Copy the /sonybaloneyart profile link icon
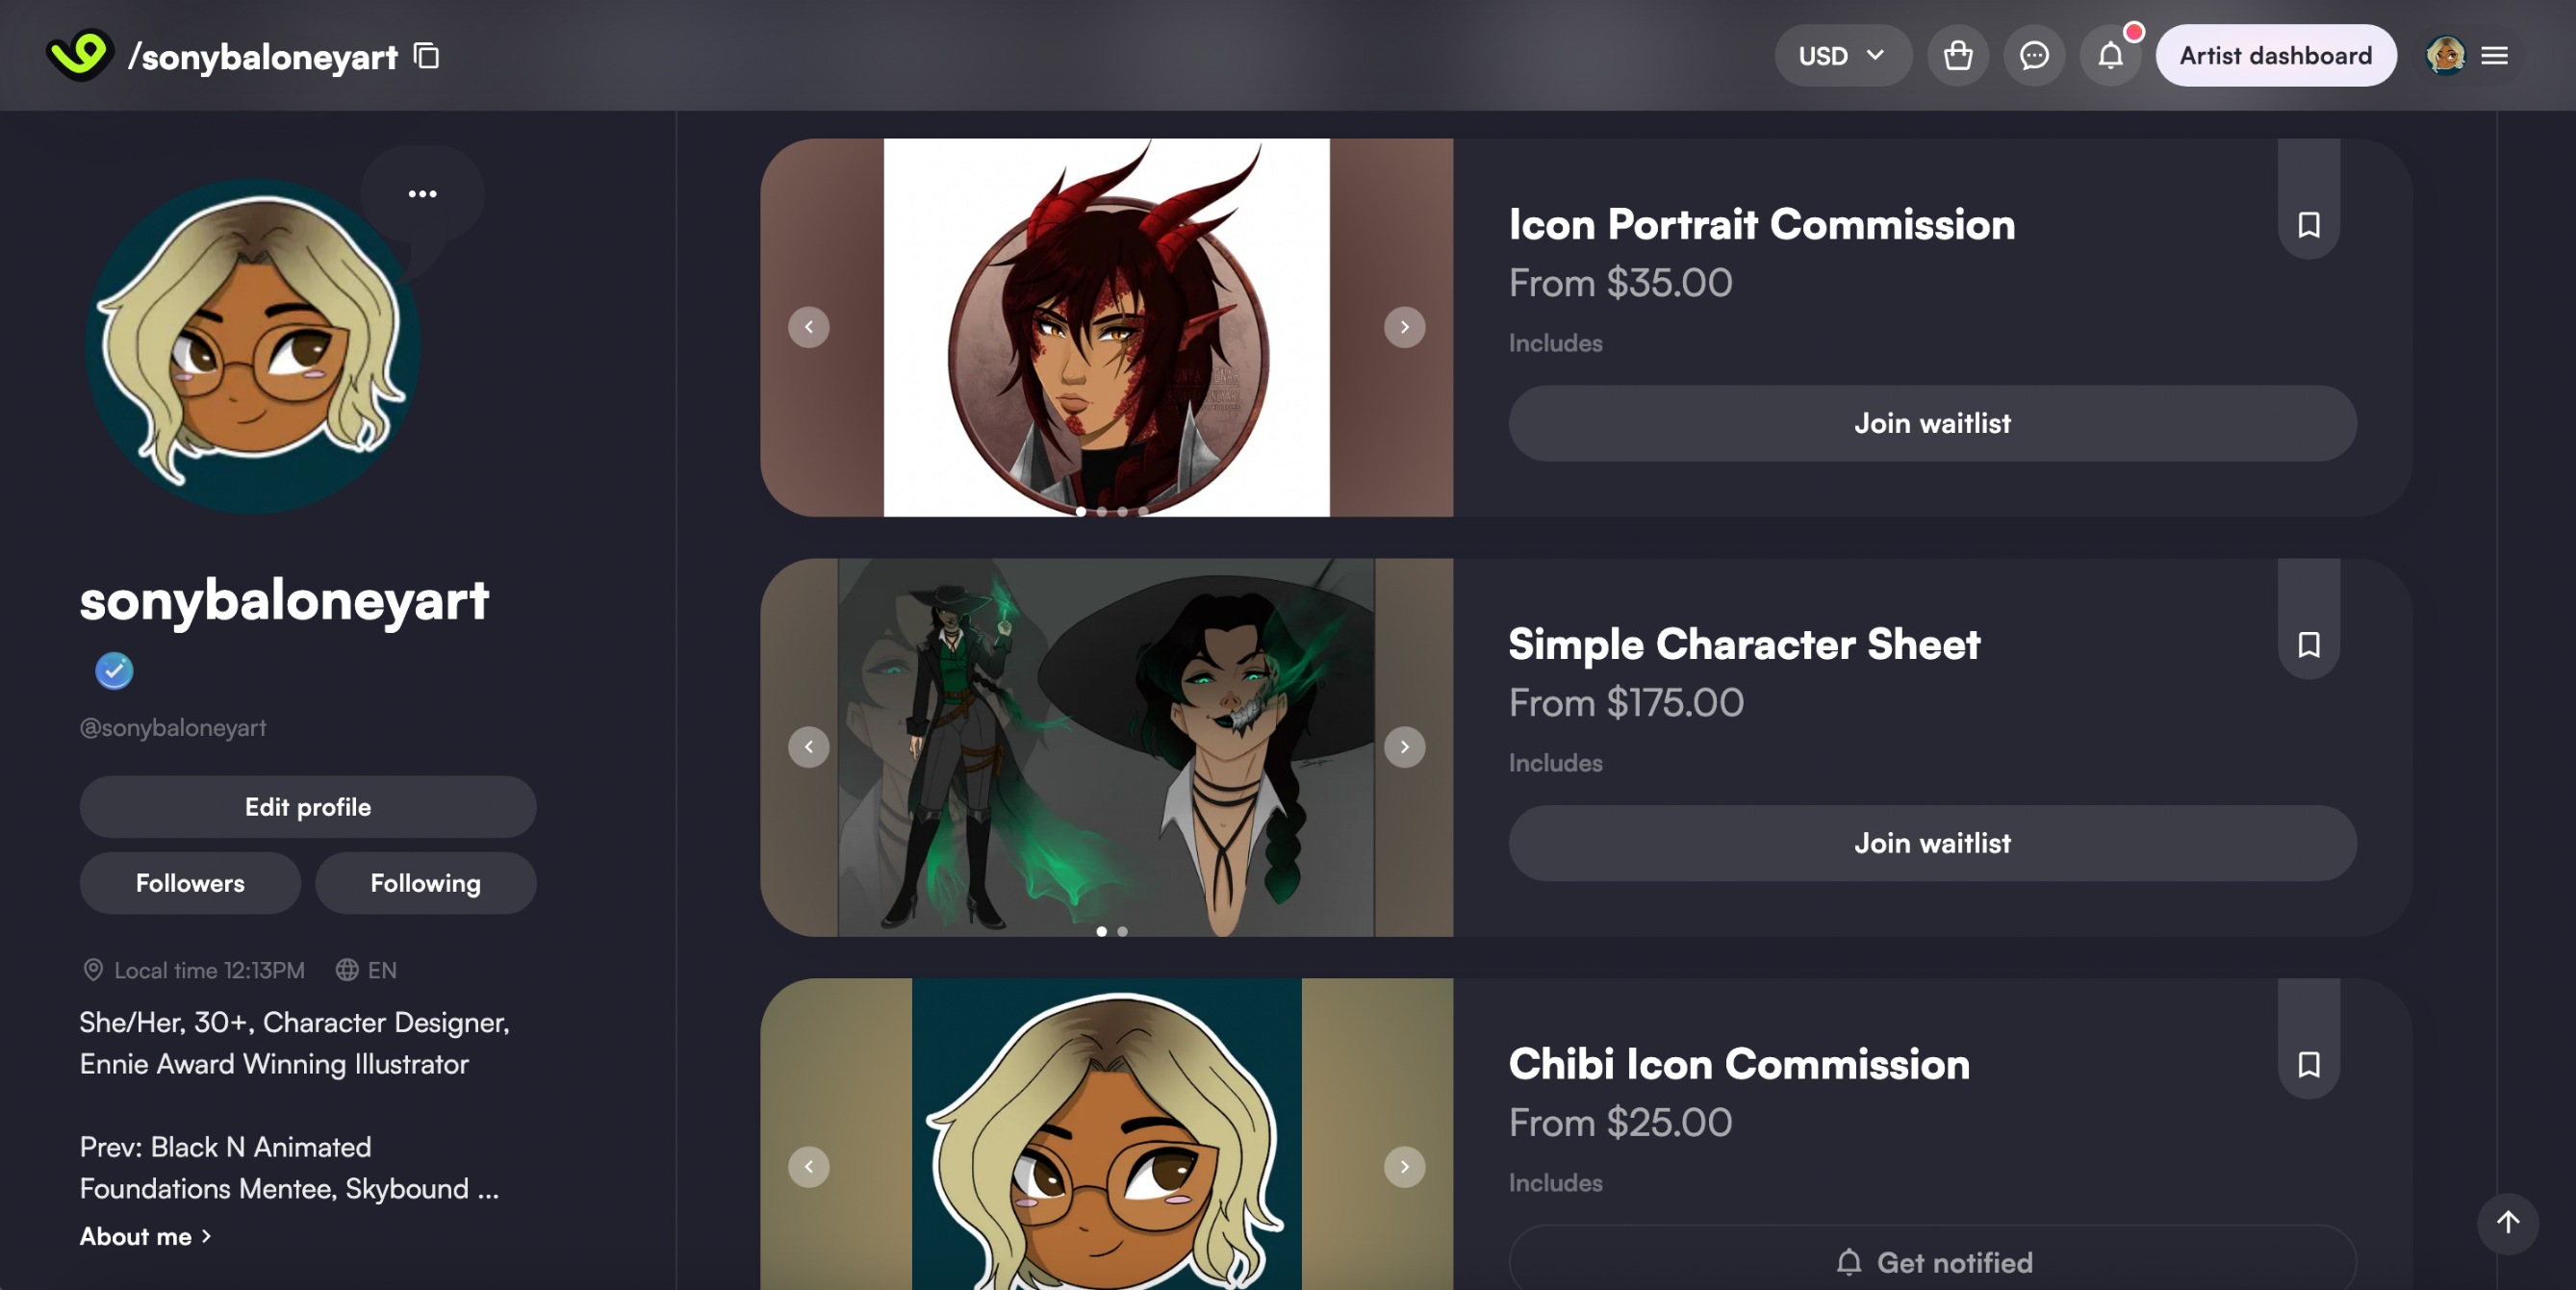The width and height of the screenshot is (2576, 1290). point(427,56)
